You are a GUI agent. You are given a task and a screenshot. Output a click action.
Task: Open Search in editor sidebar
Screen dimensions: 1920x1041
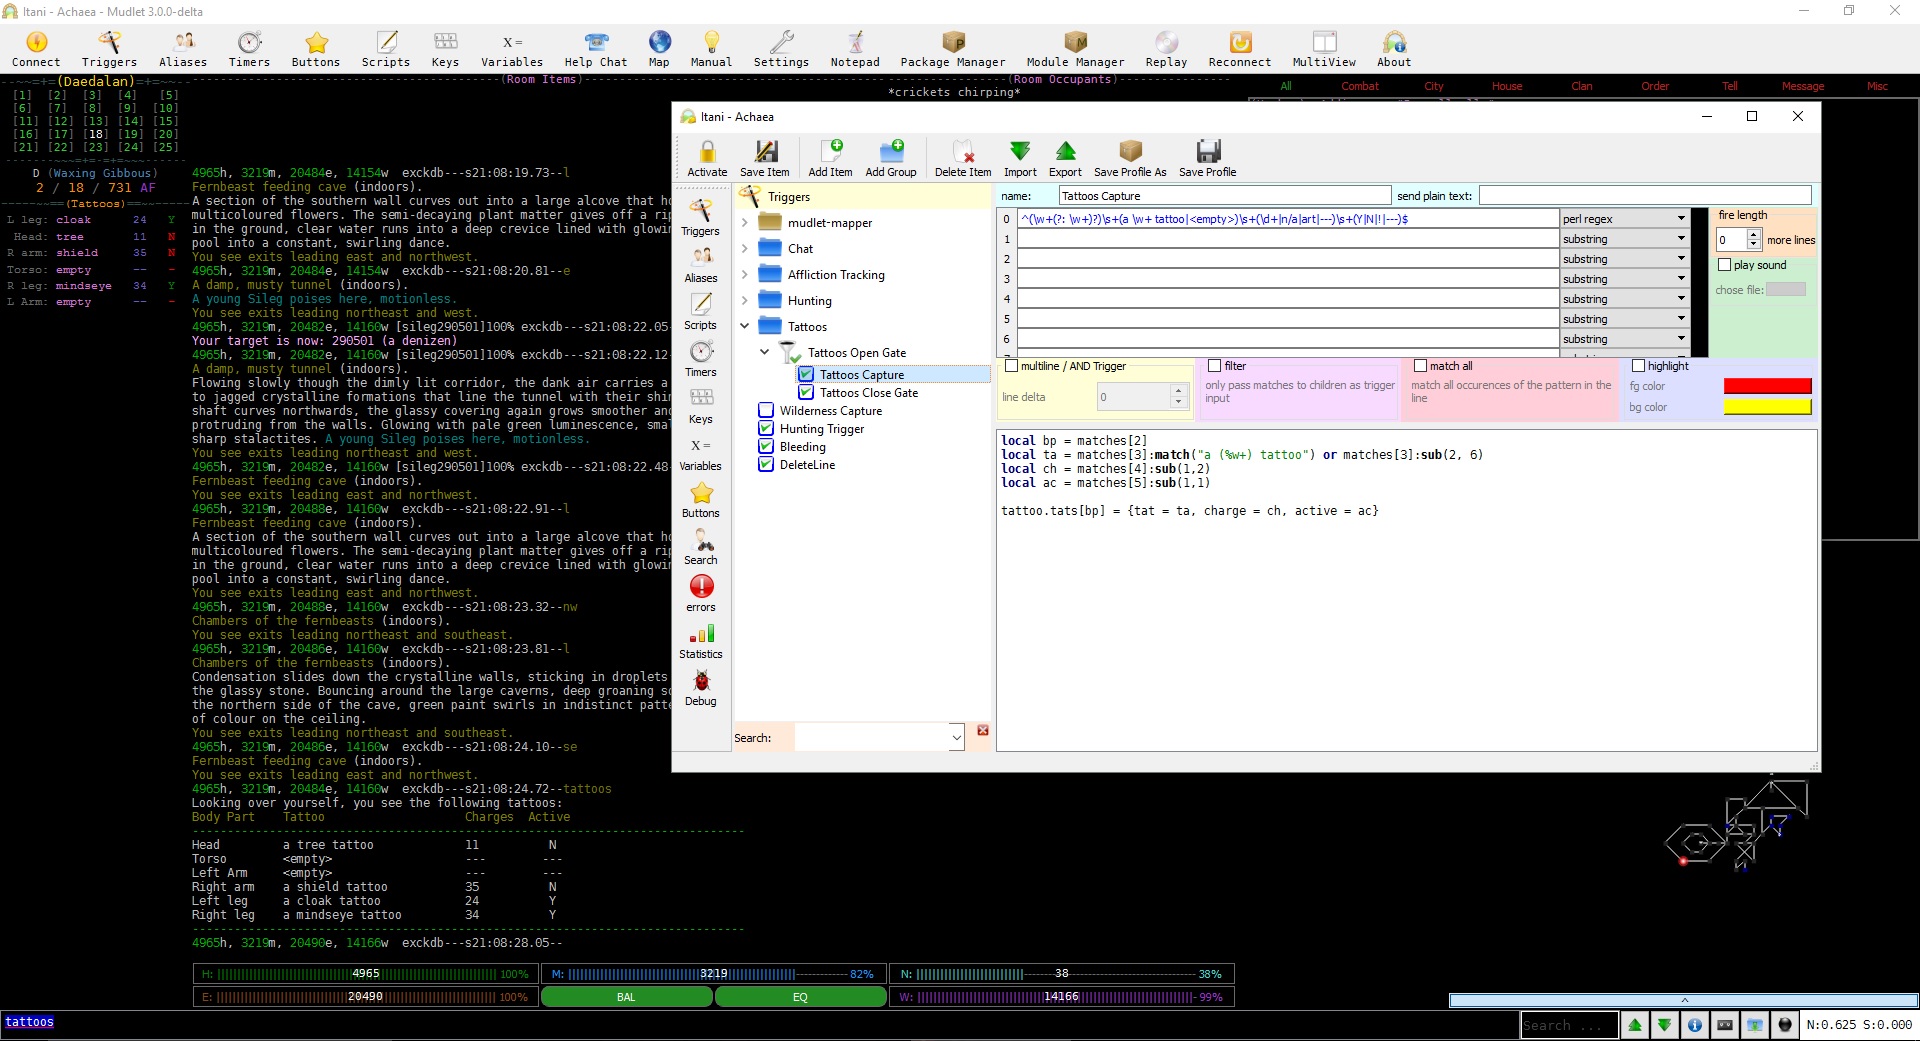pos(701,546)
